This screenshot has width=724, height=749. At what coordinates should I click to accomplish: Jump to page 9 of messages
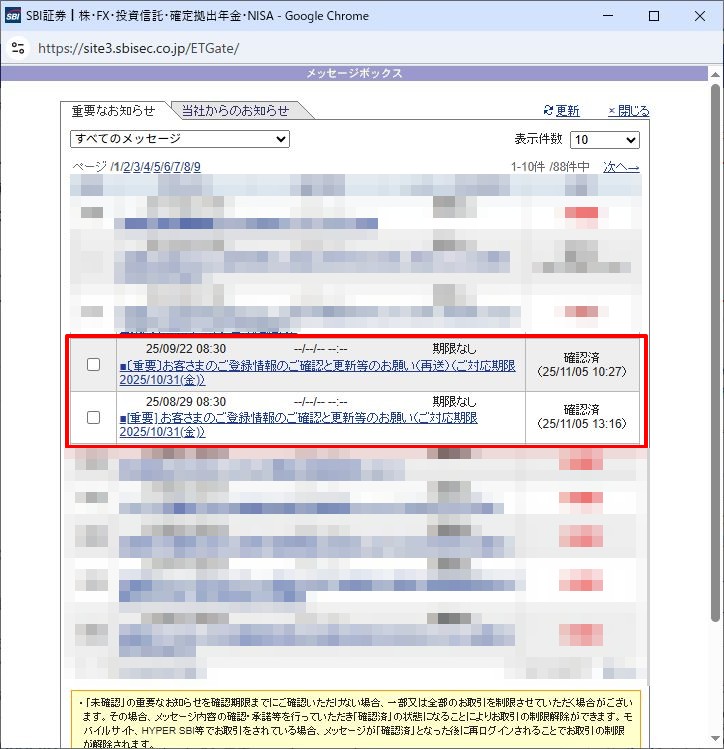coord(197,167)
